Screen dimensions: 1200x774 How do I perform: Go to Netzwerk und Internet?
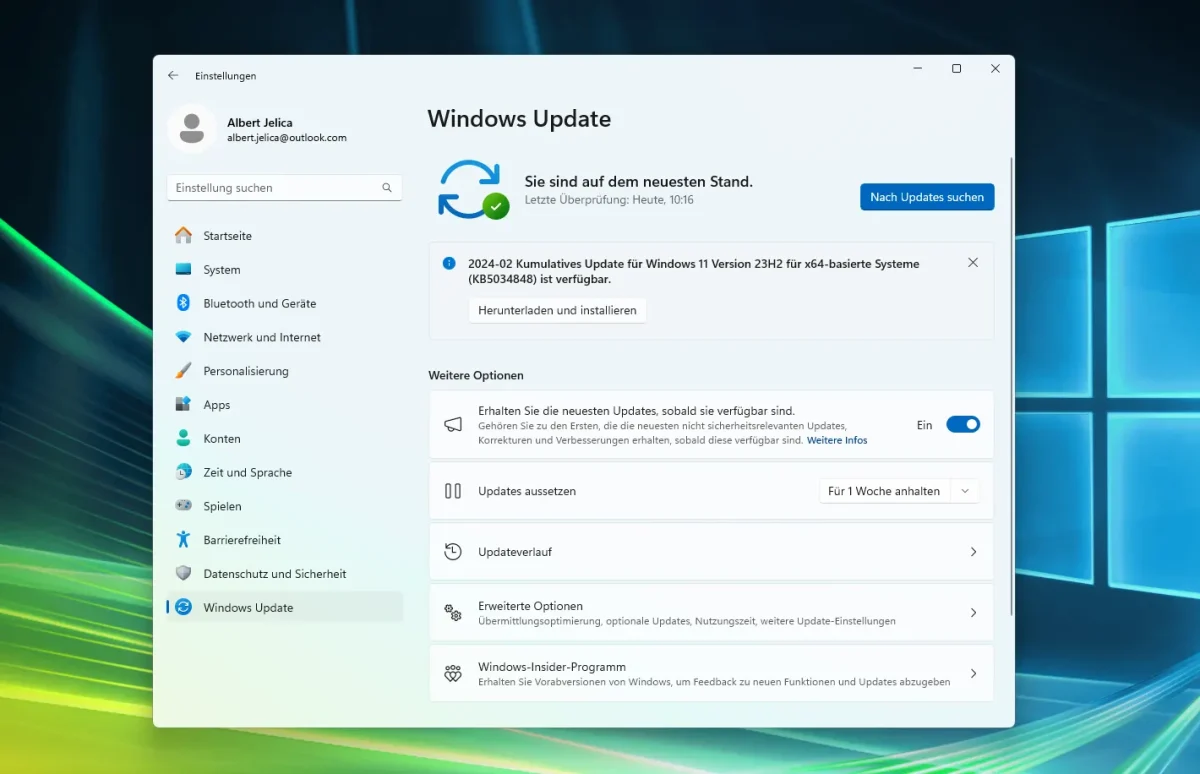click(284, 337)
